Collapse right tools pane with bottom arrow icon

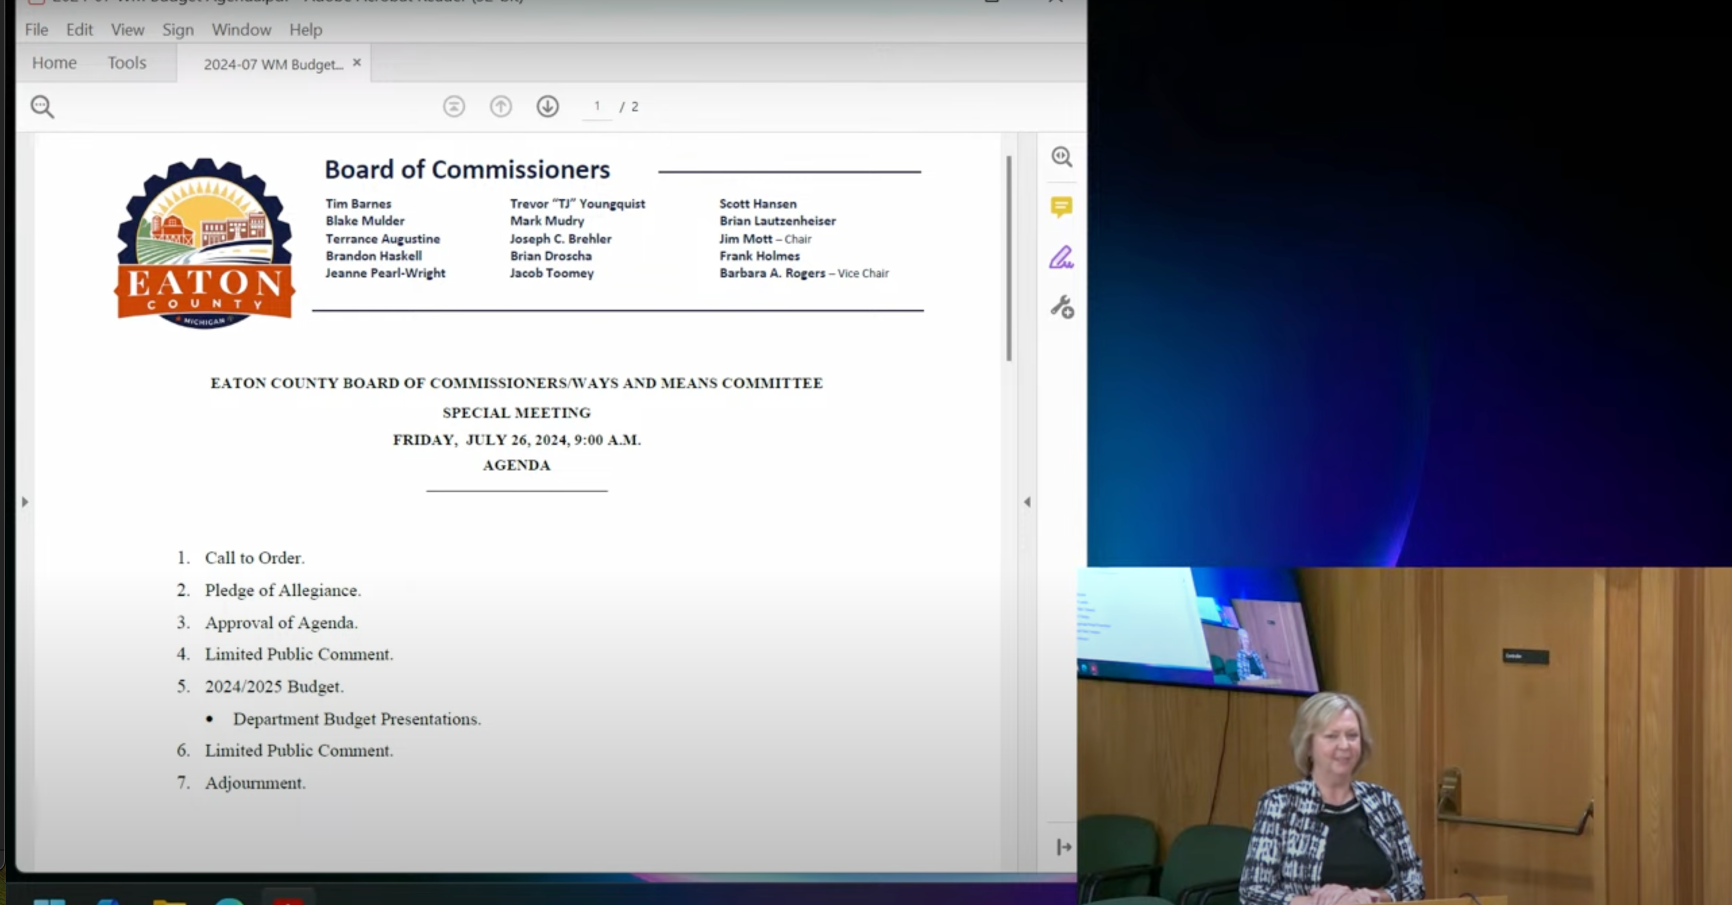pyautogui.click(x=1064, y=847)
